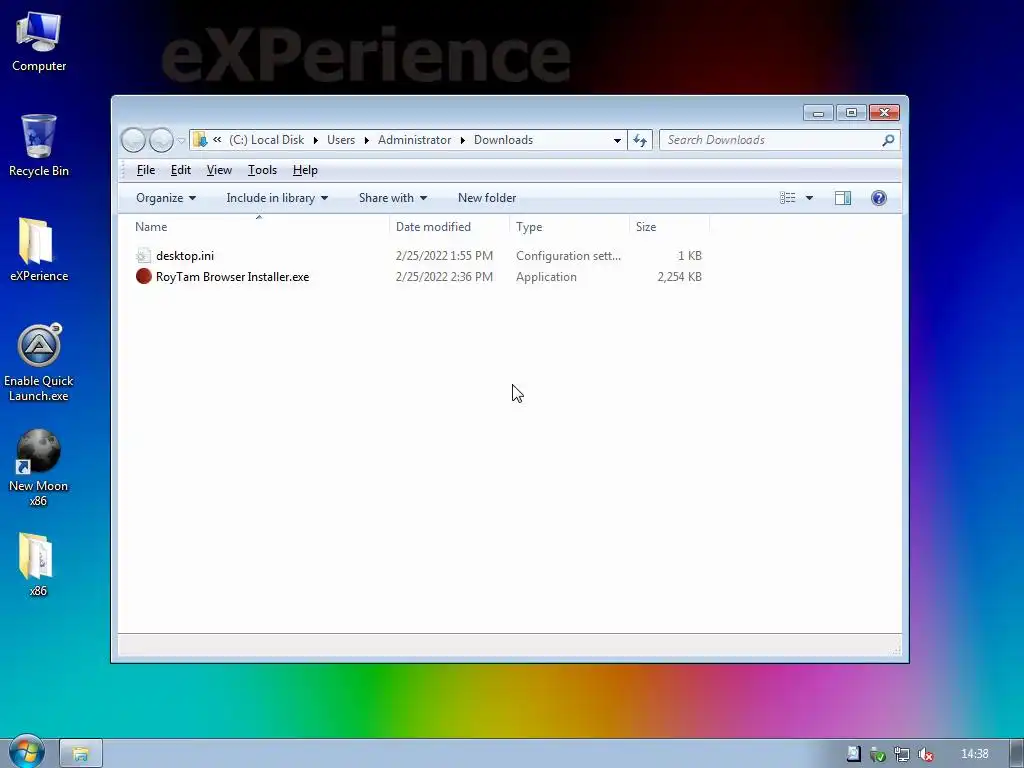
Task: Click the Explorer Back navigation button
Action: click(133, 140)
